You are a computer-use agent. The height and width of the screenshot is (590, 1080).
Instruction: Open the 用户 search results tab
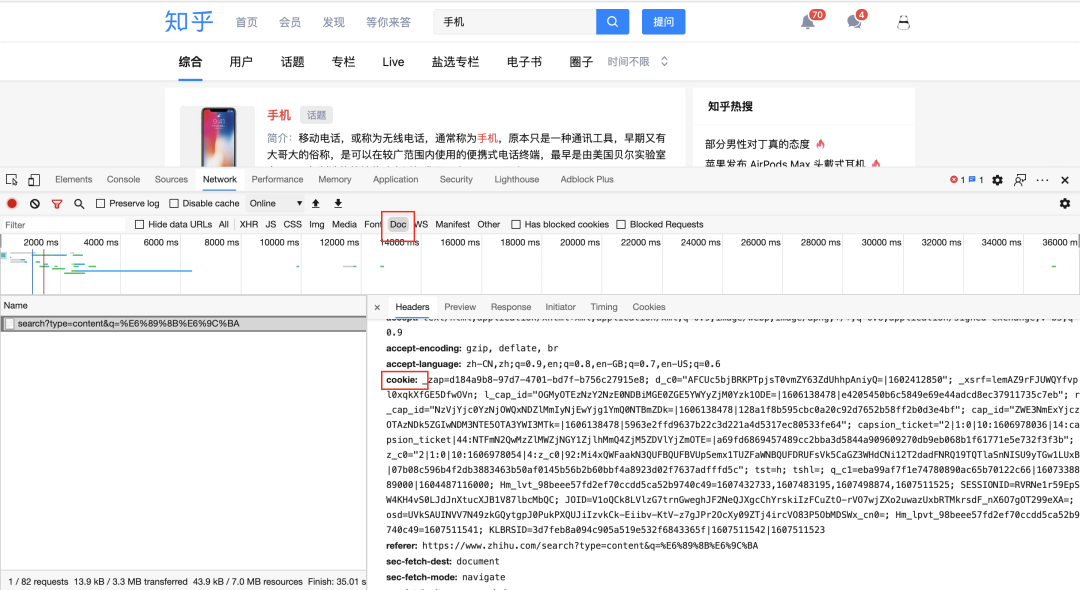tap(240, 62)
